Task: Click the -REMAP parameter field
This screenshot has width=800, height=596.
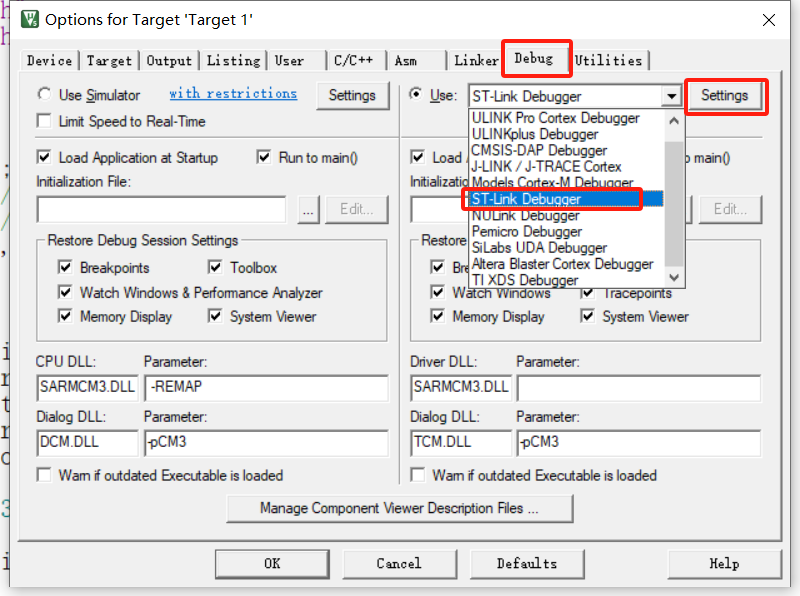Action: point(267,387)
